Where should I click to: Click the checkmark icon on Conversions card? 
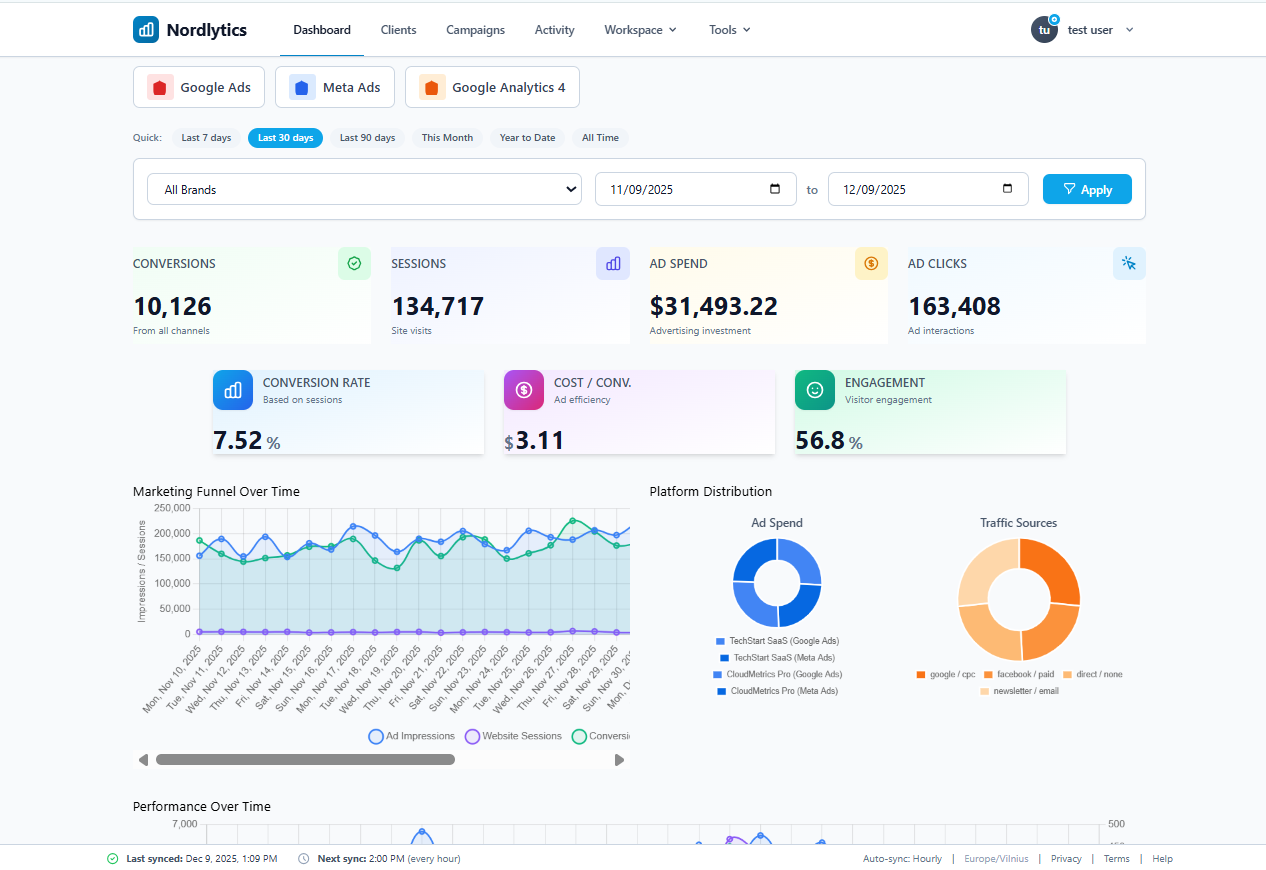point(354,263)
